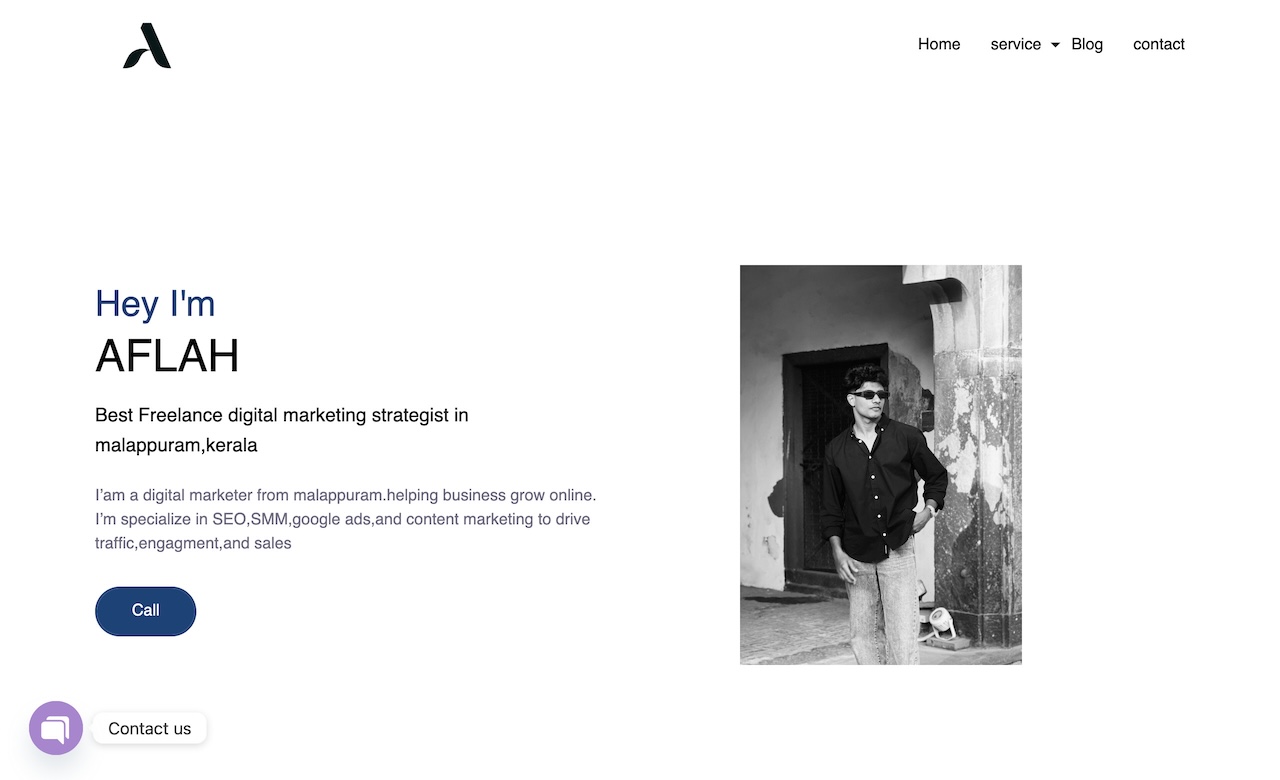Select the contact menu item

click(x=1159, y=44)
